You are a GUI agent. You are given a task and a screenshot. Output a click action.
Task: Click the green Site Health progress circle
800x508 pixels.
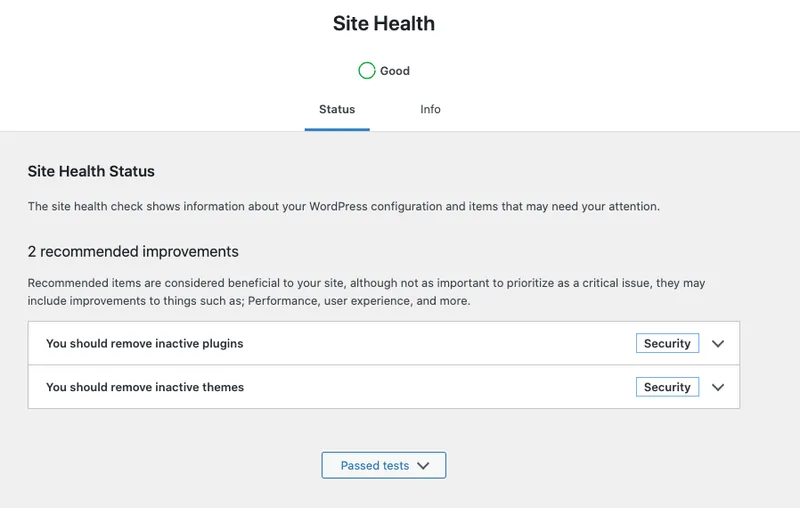[367, 71]
